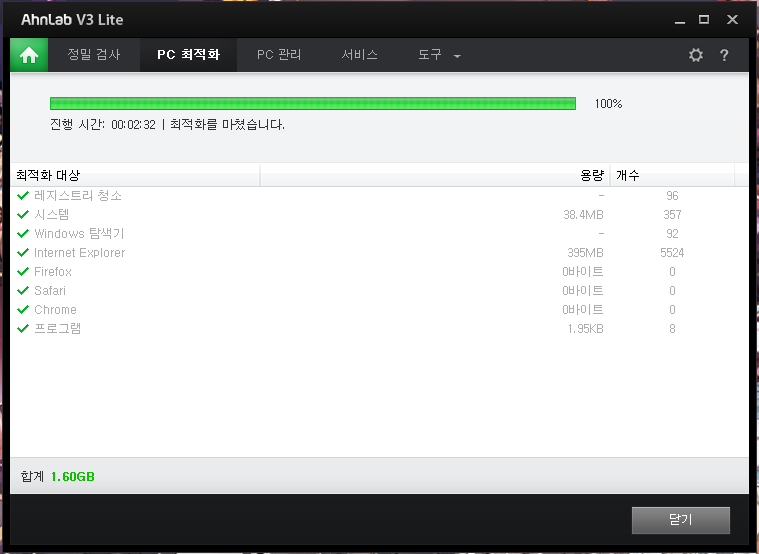
Task: Click the 00:02:32 elapsed time text
Action: [134, 125]
